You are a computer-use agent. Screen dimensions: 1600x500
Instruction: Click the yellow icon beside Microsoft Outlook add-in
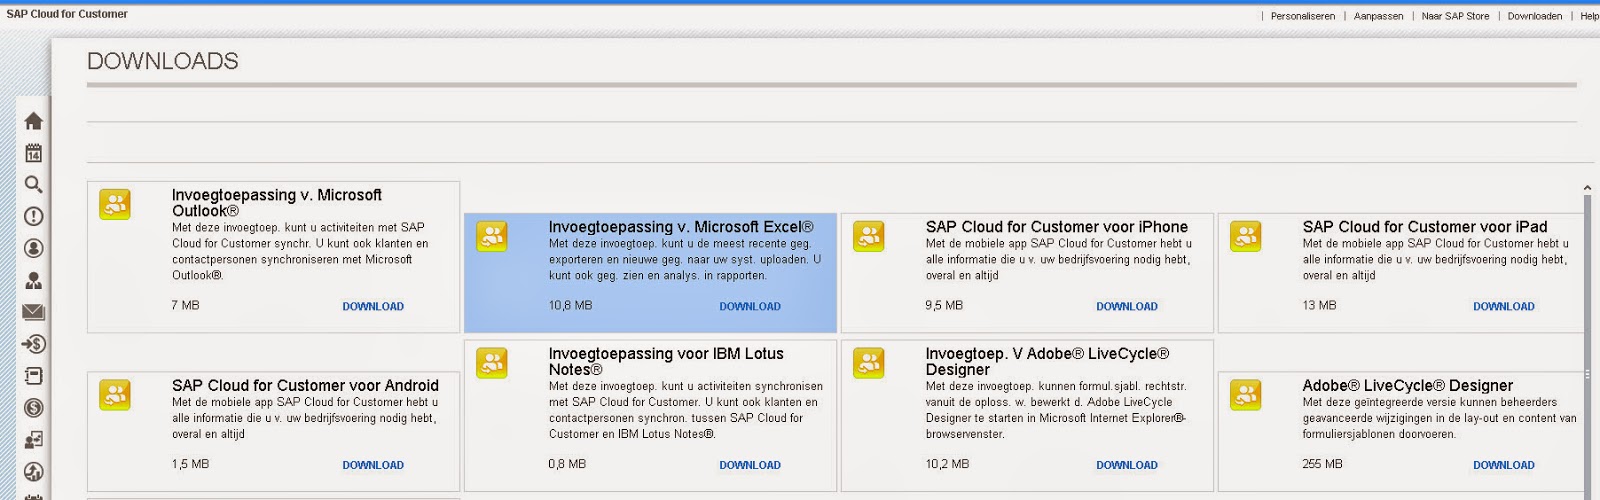click(115, 204)
